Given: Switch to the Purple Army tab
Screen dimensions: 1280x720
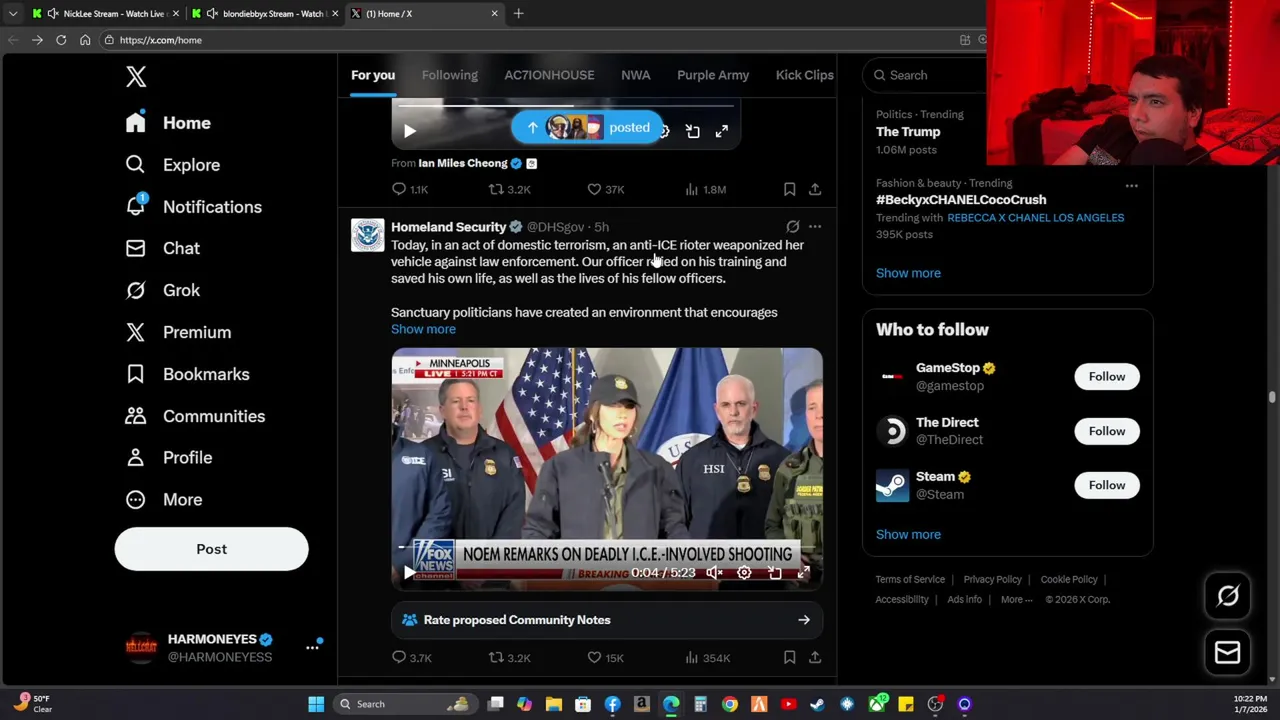Looking at the screenshot, I should click(x=713, y=75).
